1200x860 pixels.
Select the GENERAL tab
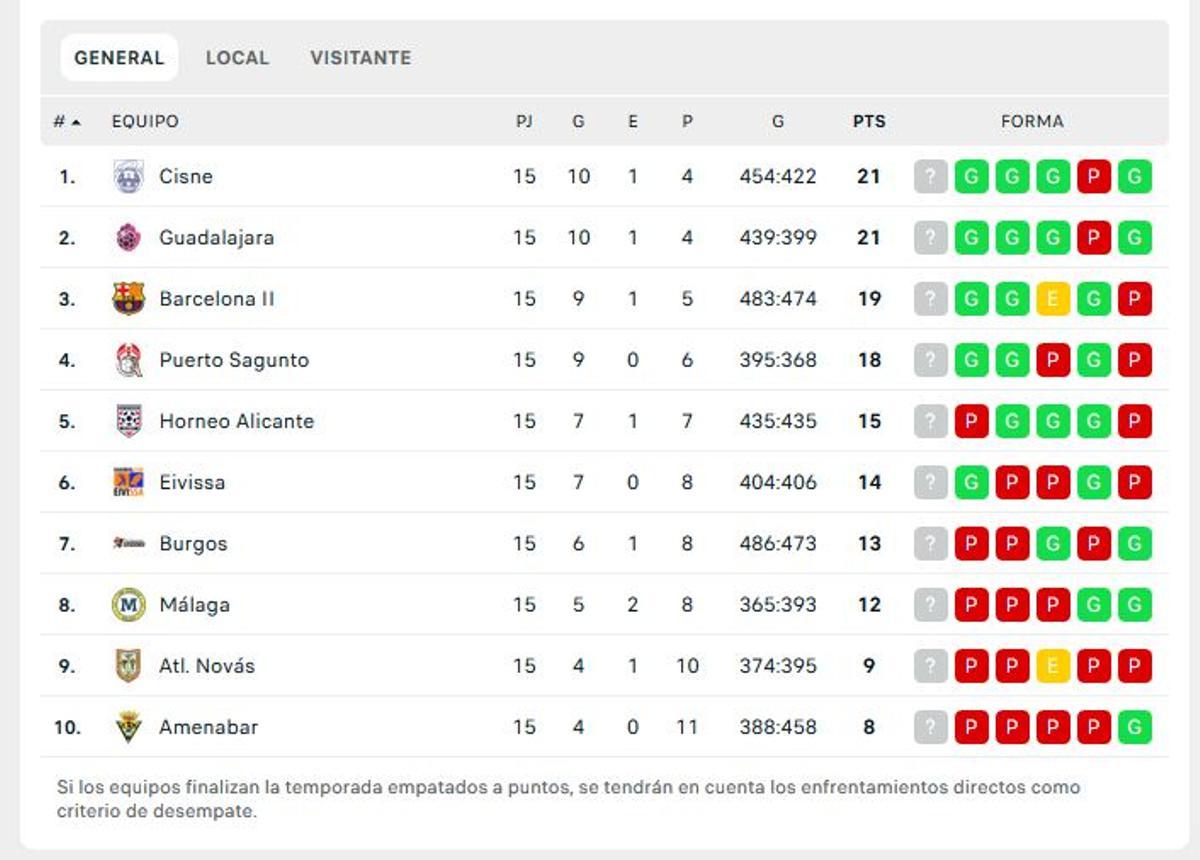click(118, 57)
